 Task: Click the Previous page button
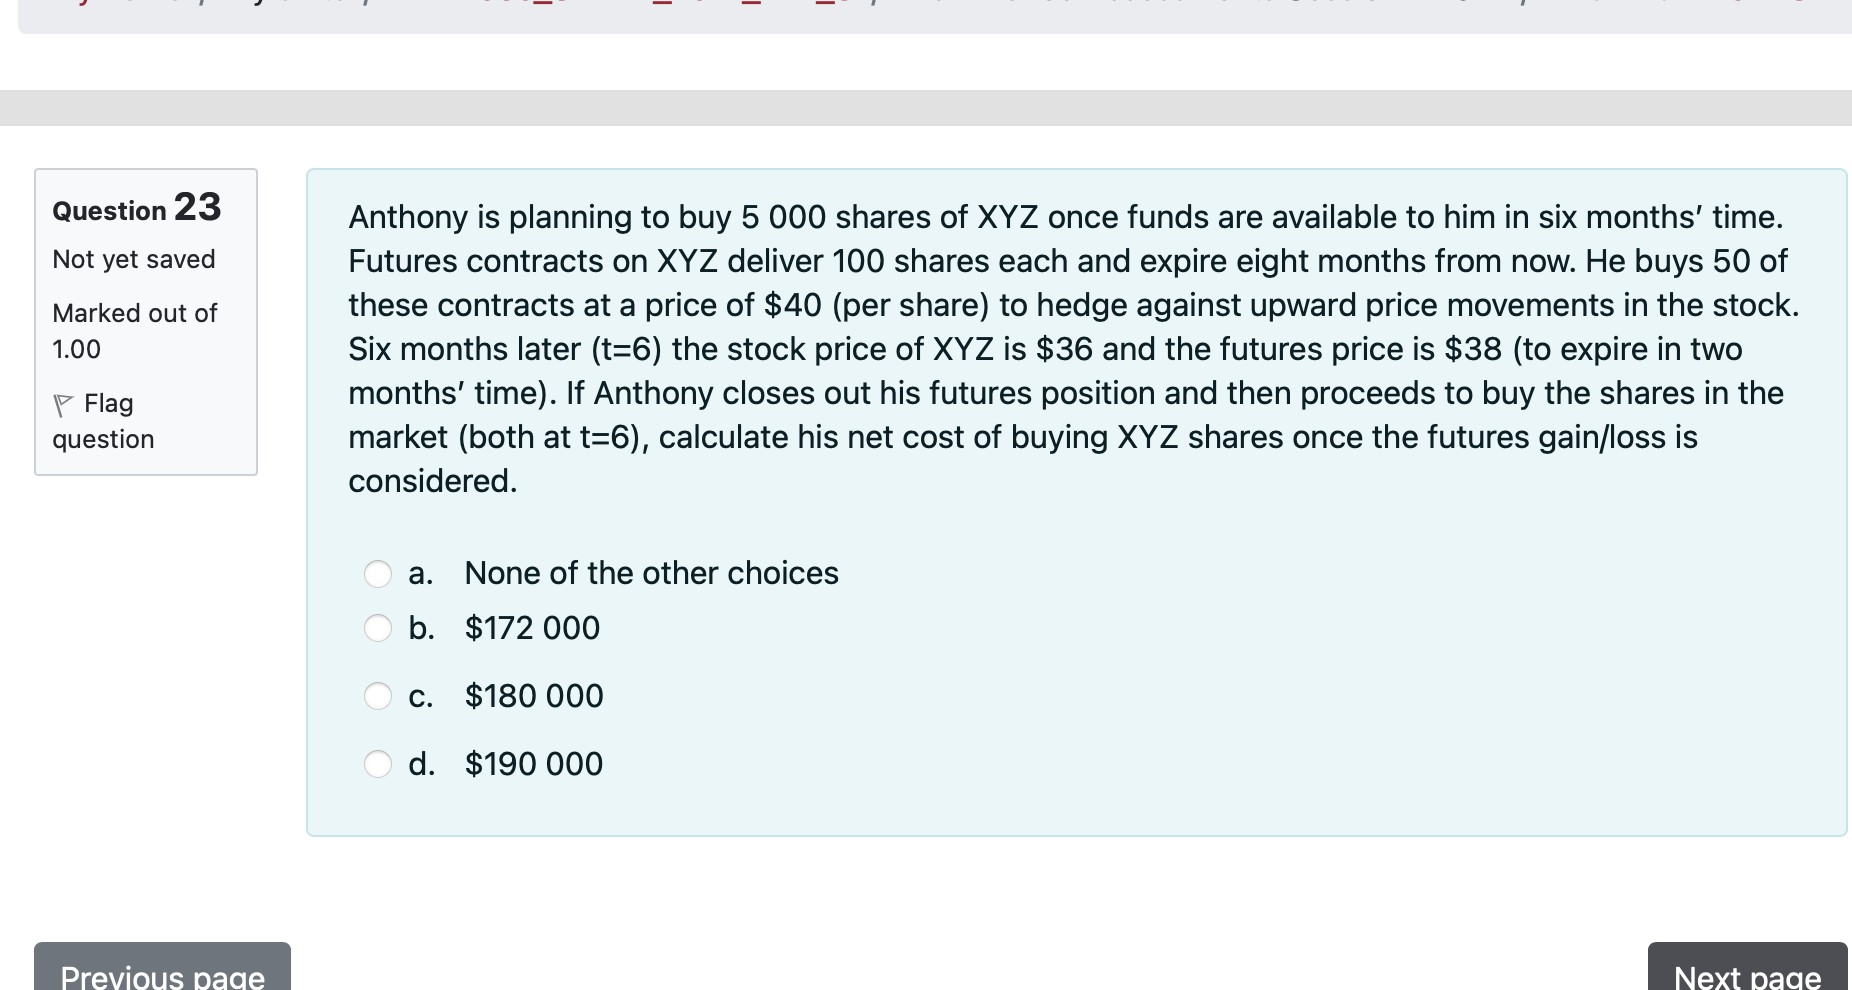click(x=160, y=972)
